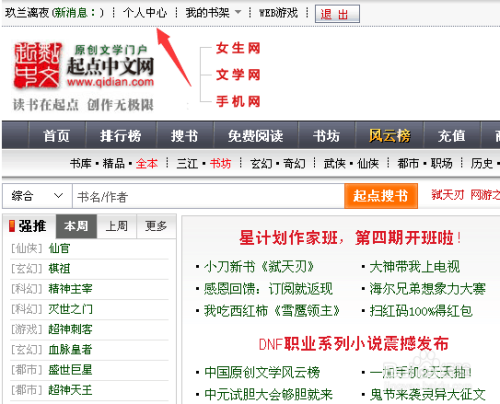Viewport: 500px width, 404px height.
Task: Expand the 综合 search type dropdown
Action: coord(37,196)
